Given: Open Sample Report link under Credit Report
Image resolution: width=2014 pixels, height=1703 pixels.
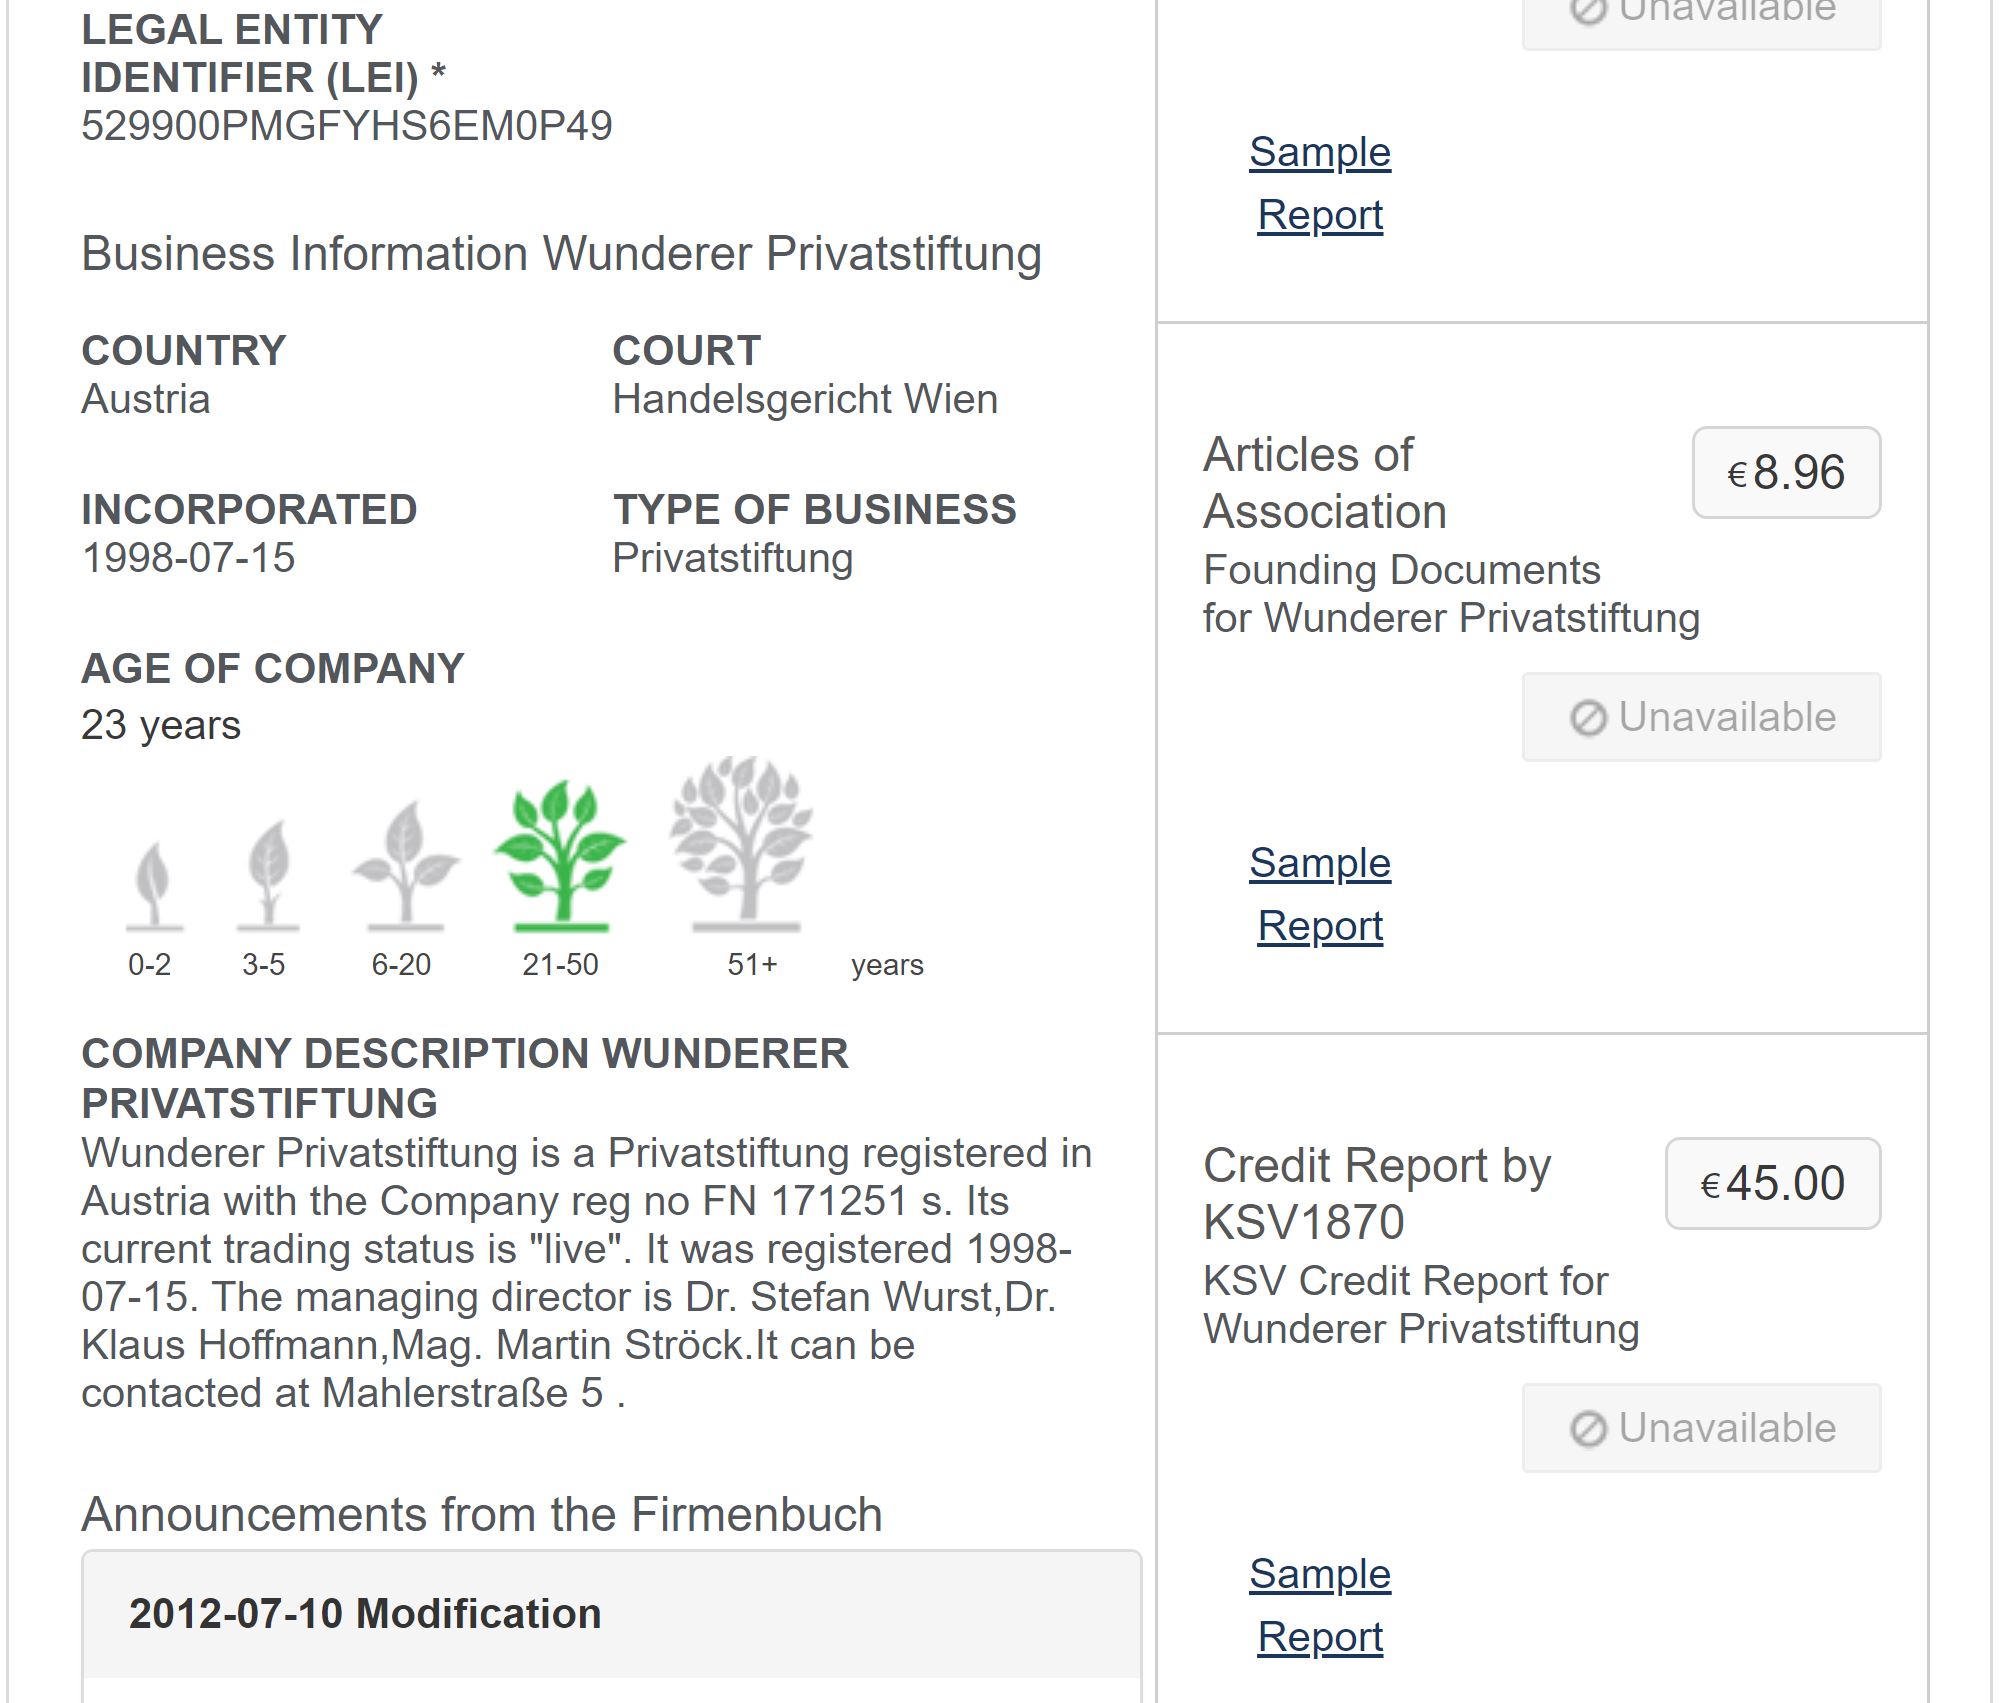Looking at the screenshot, I should tap(1320, 1605).
